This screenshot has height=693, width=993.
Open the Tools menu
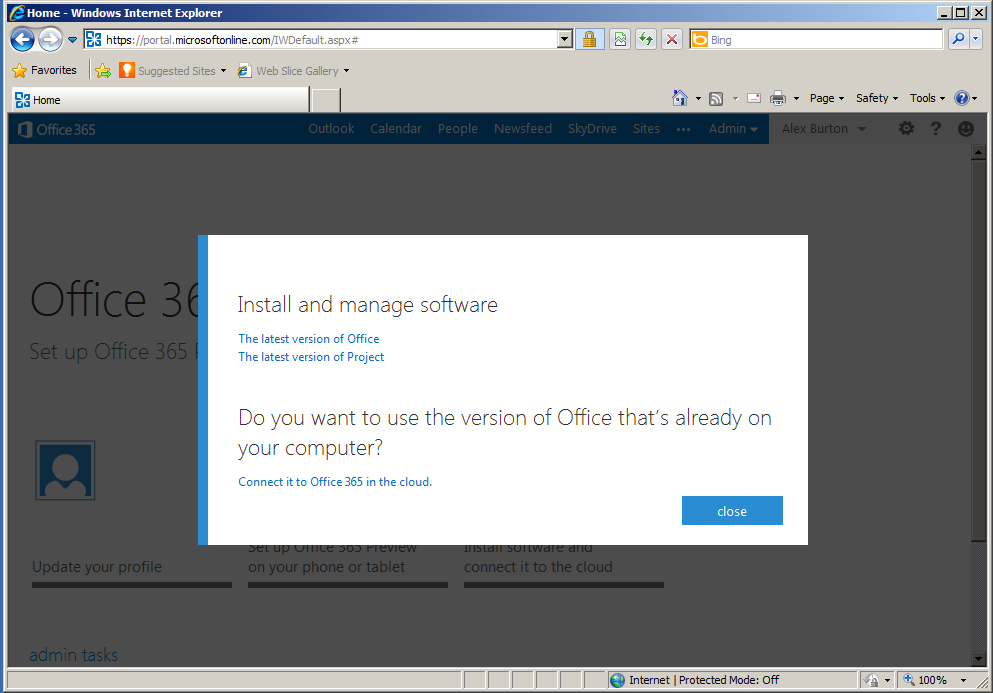927,98
